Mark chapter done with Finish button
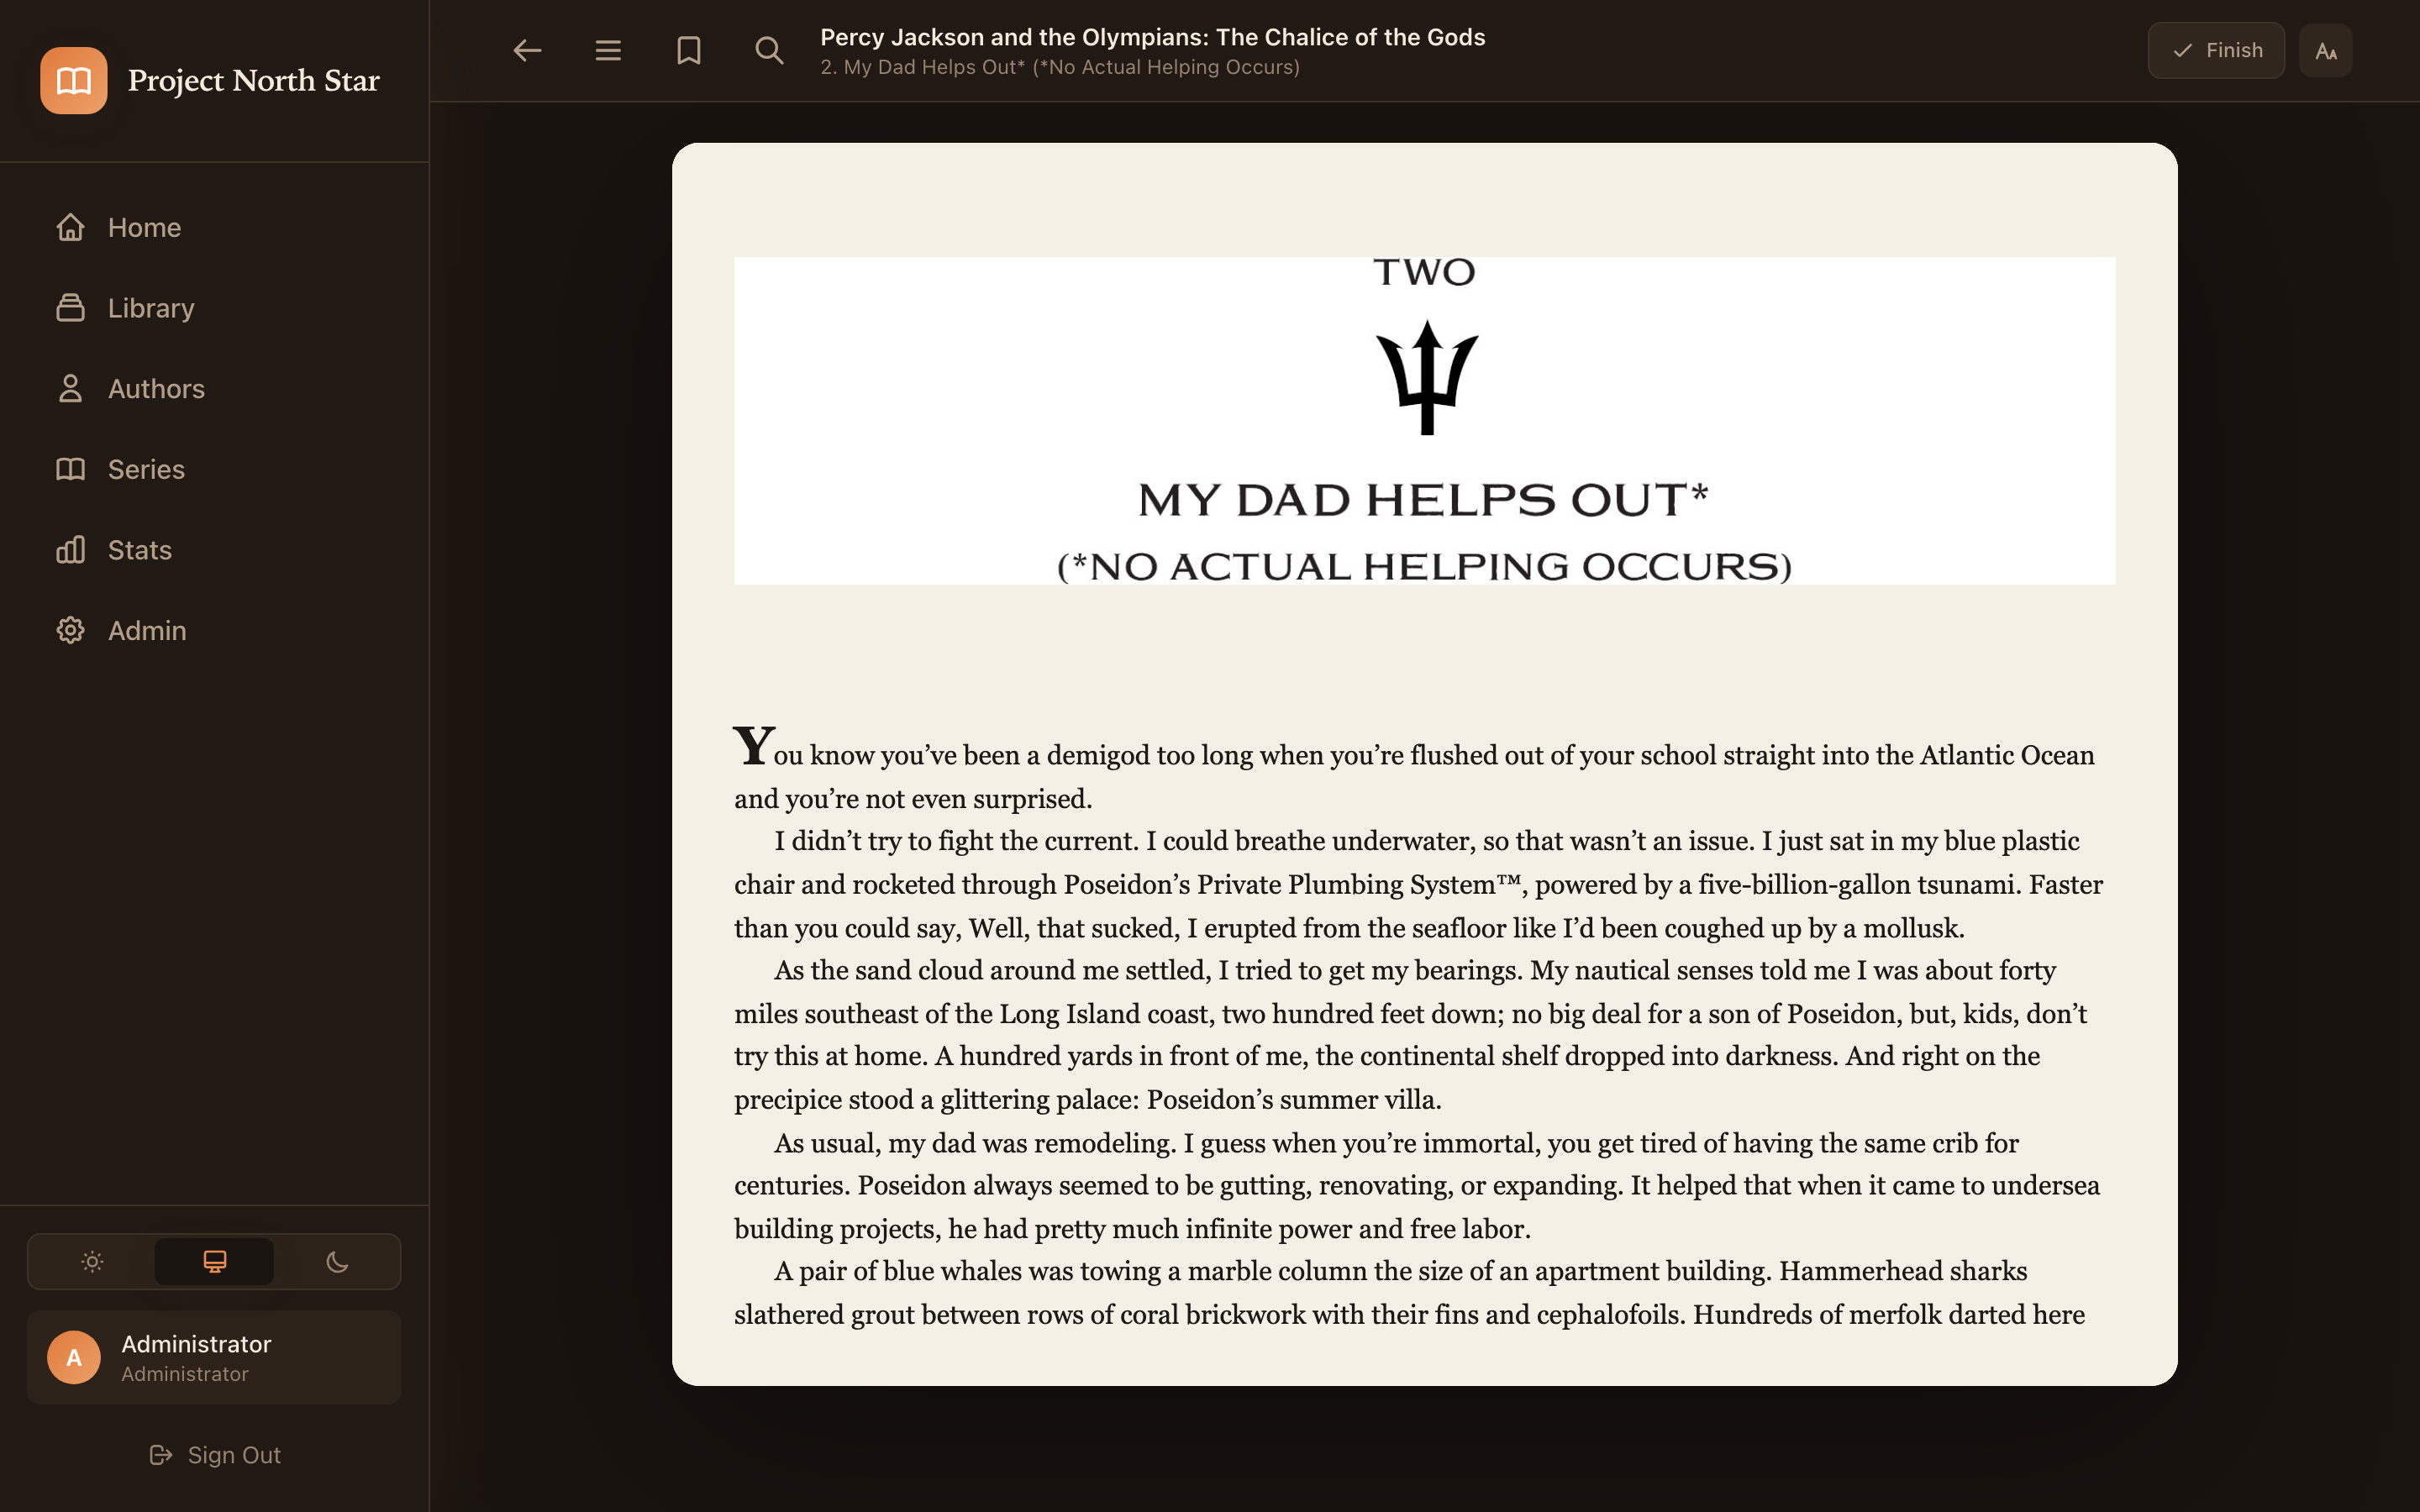 (2216, 50)
